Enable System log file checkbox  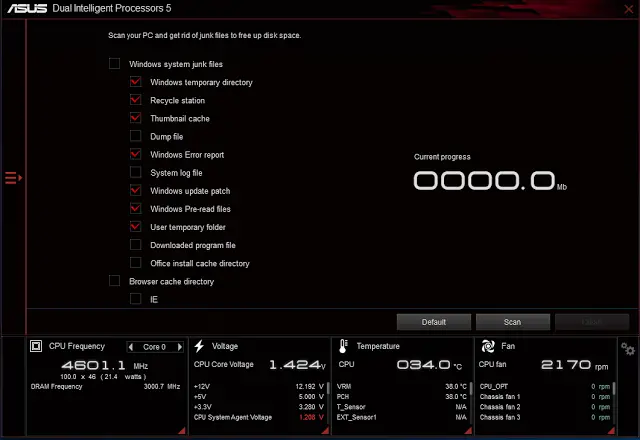[136, 172]
